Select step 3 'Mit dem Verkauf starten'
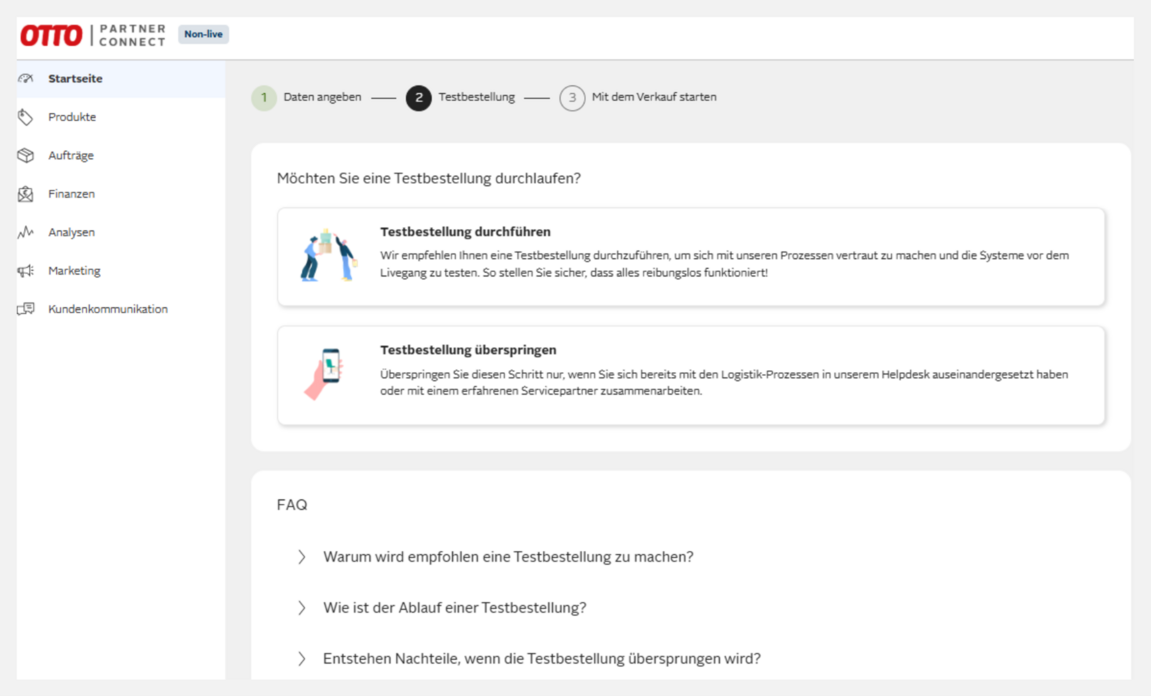The height and width of the screenshot is (696, 1151). [573, 98]
